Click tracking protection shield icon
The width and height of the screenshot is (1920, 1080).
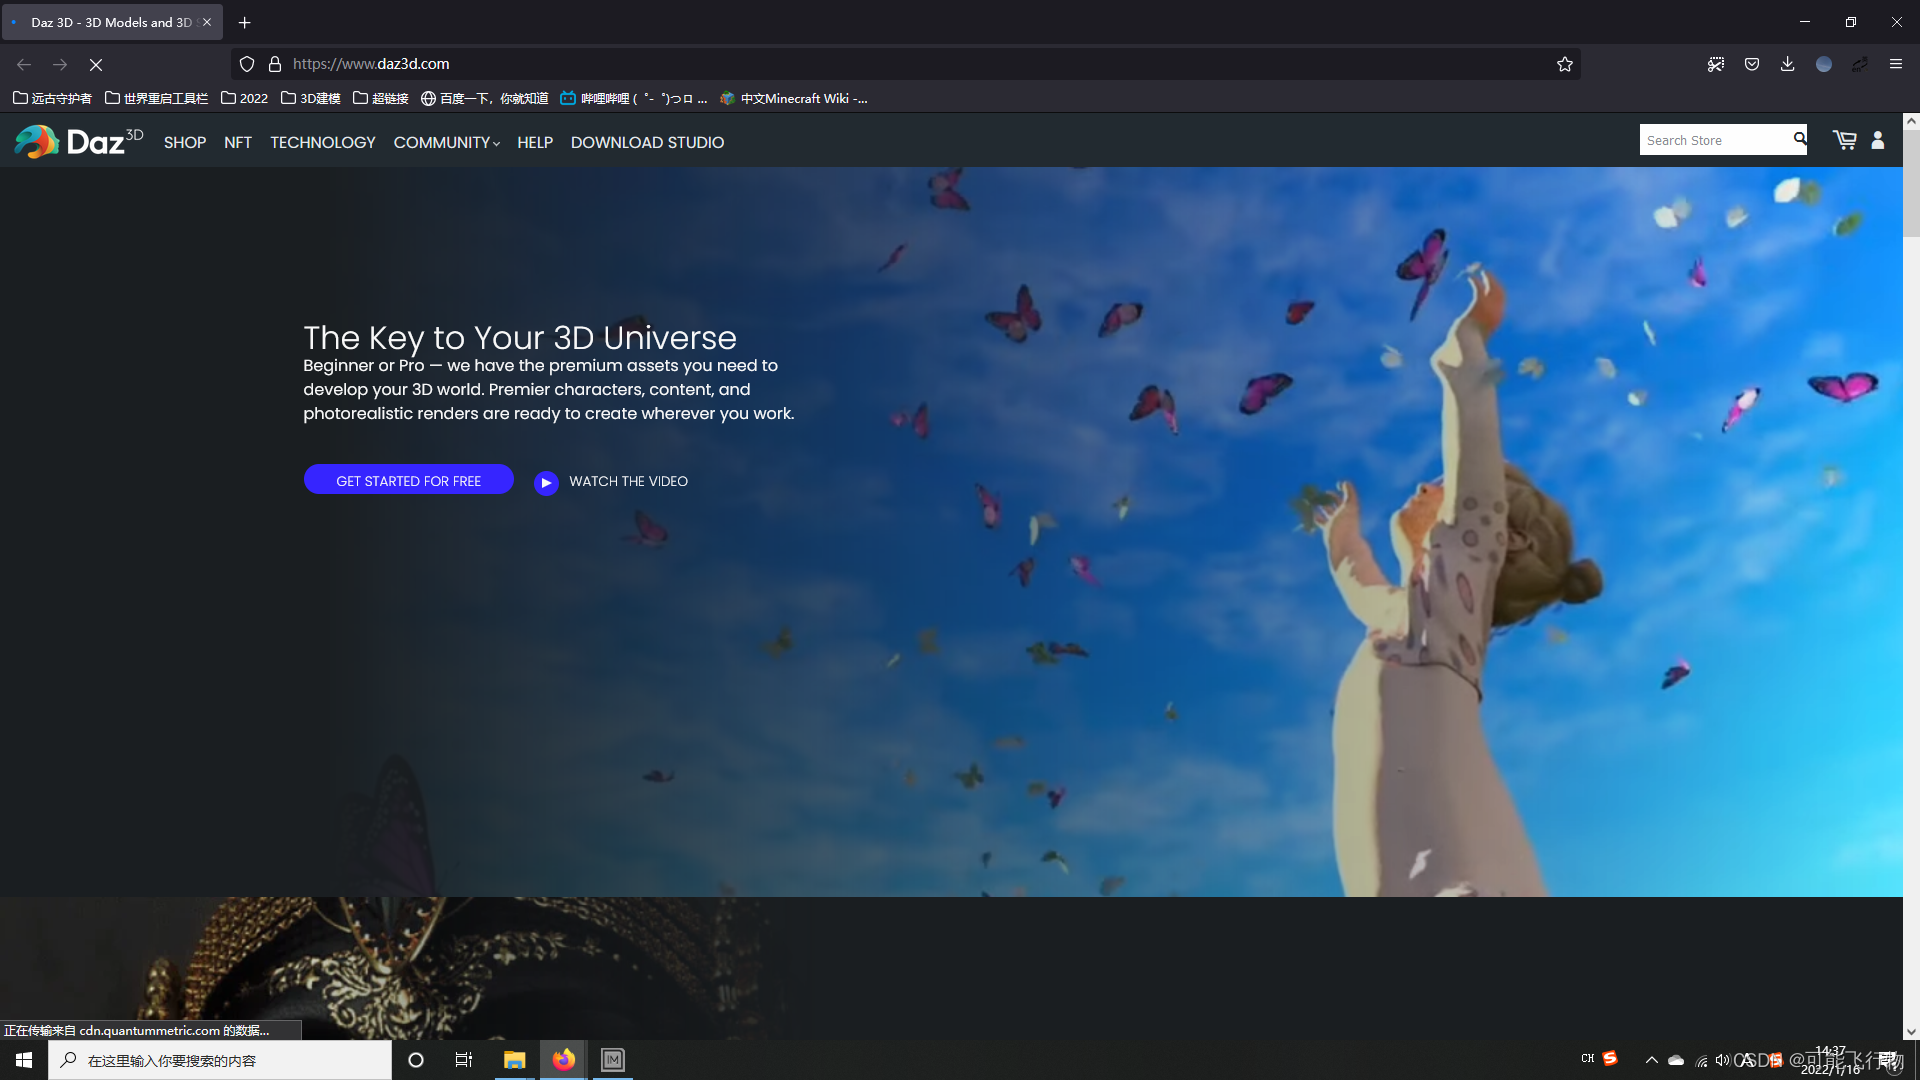247,64
